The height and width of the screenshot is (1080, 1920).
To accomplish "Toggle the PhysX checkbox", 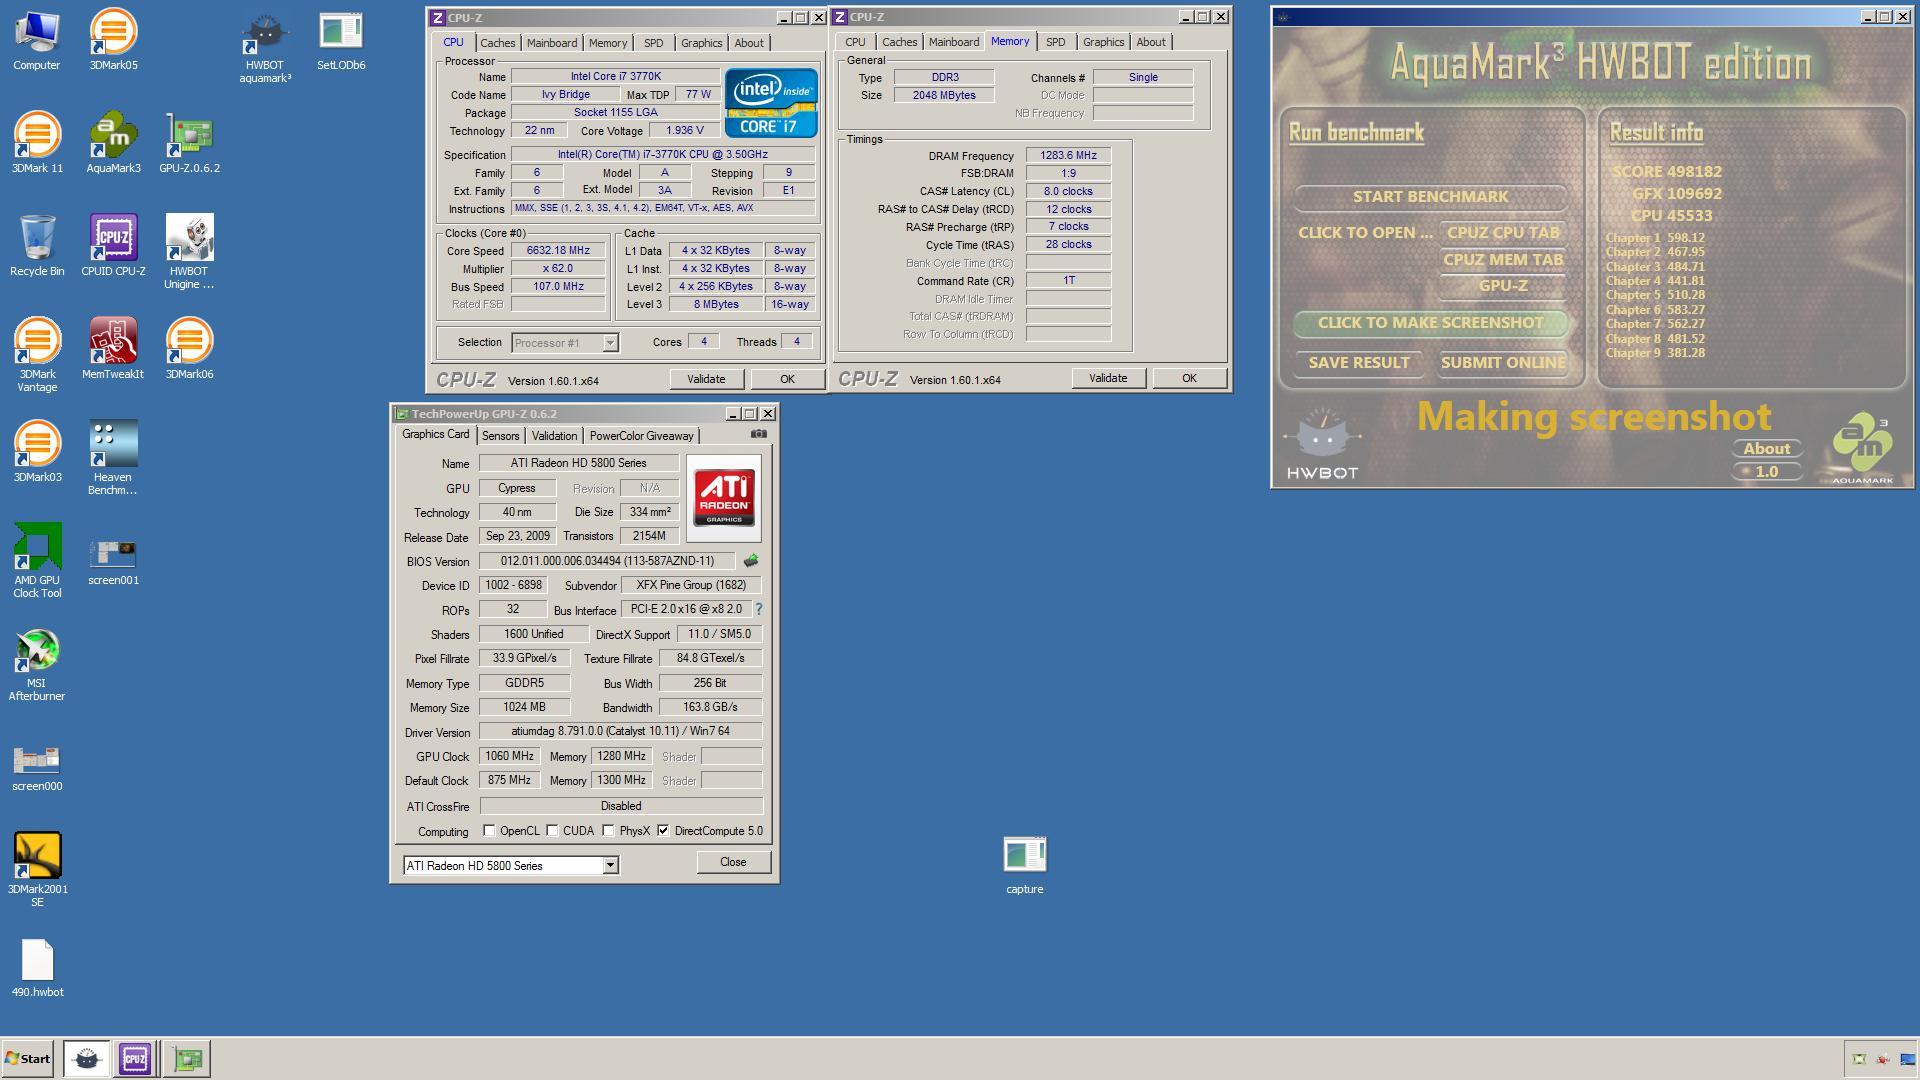I will pyautogui.click(x=608, y=831).
